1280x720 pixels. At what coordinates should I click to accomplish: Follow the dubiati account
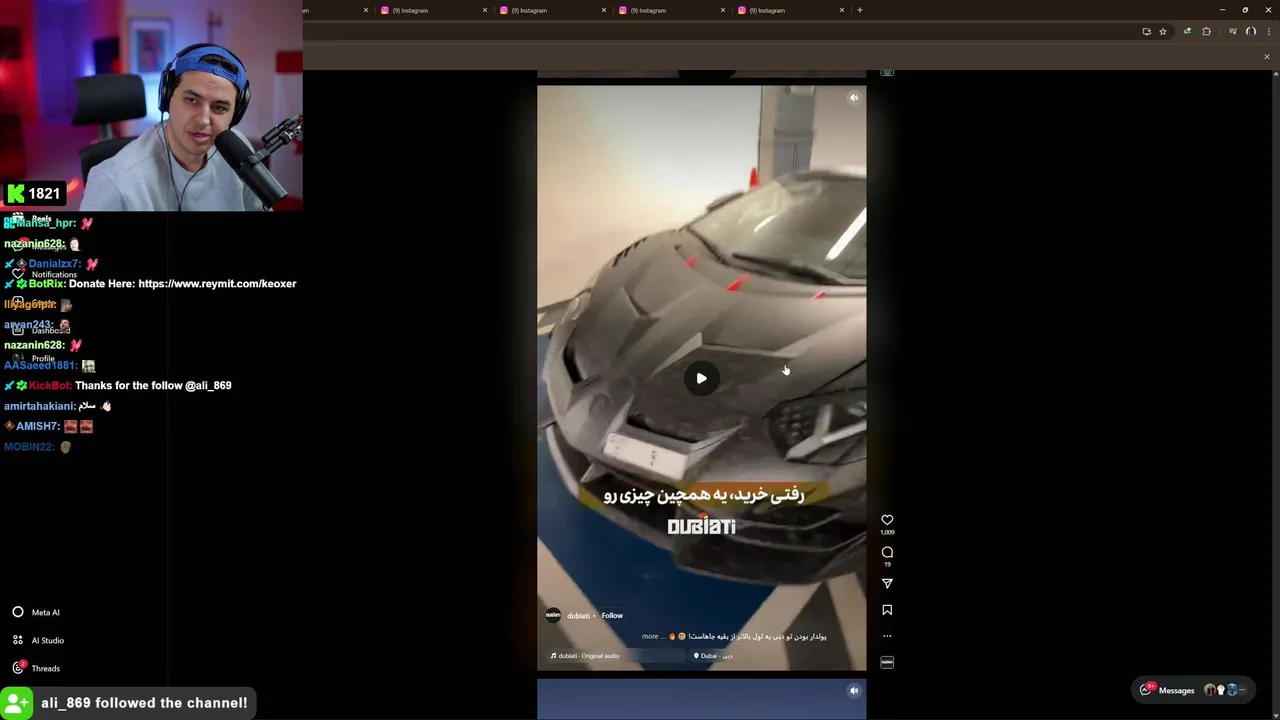click(612, 616)
